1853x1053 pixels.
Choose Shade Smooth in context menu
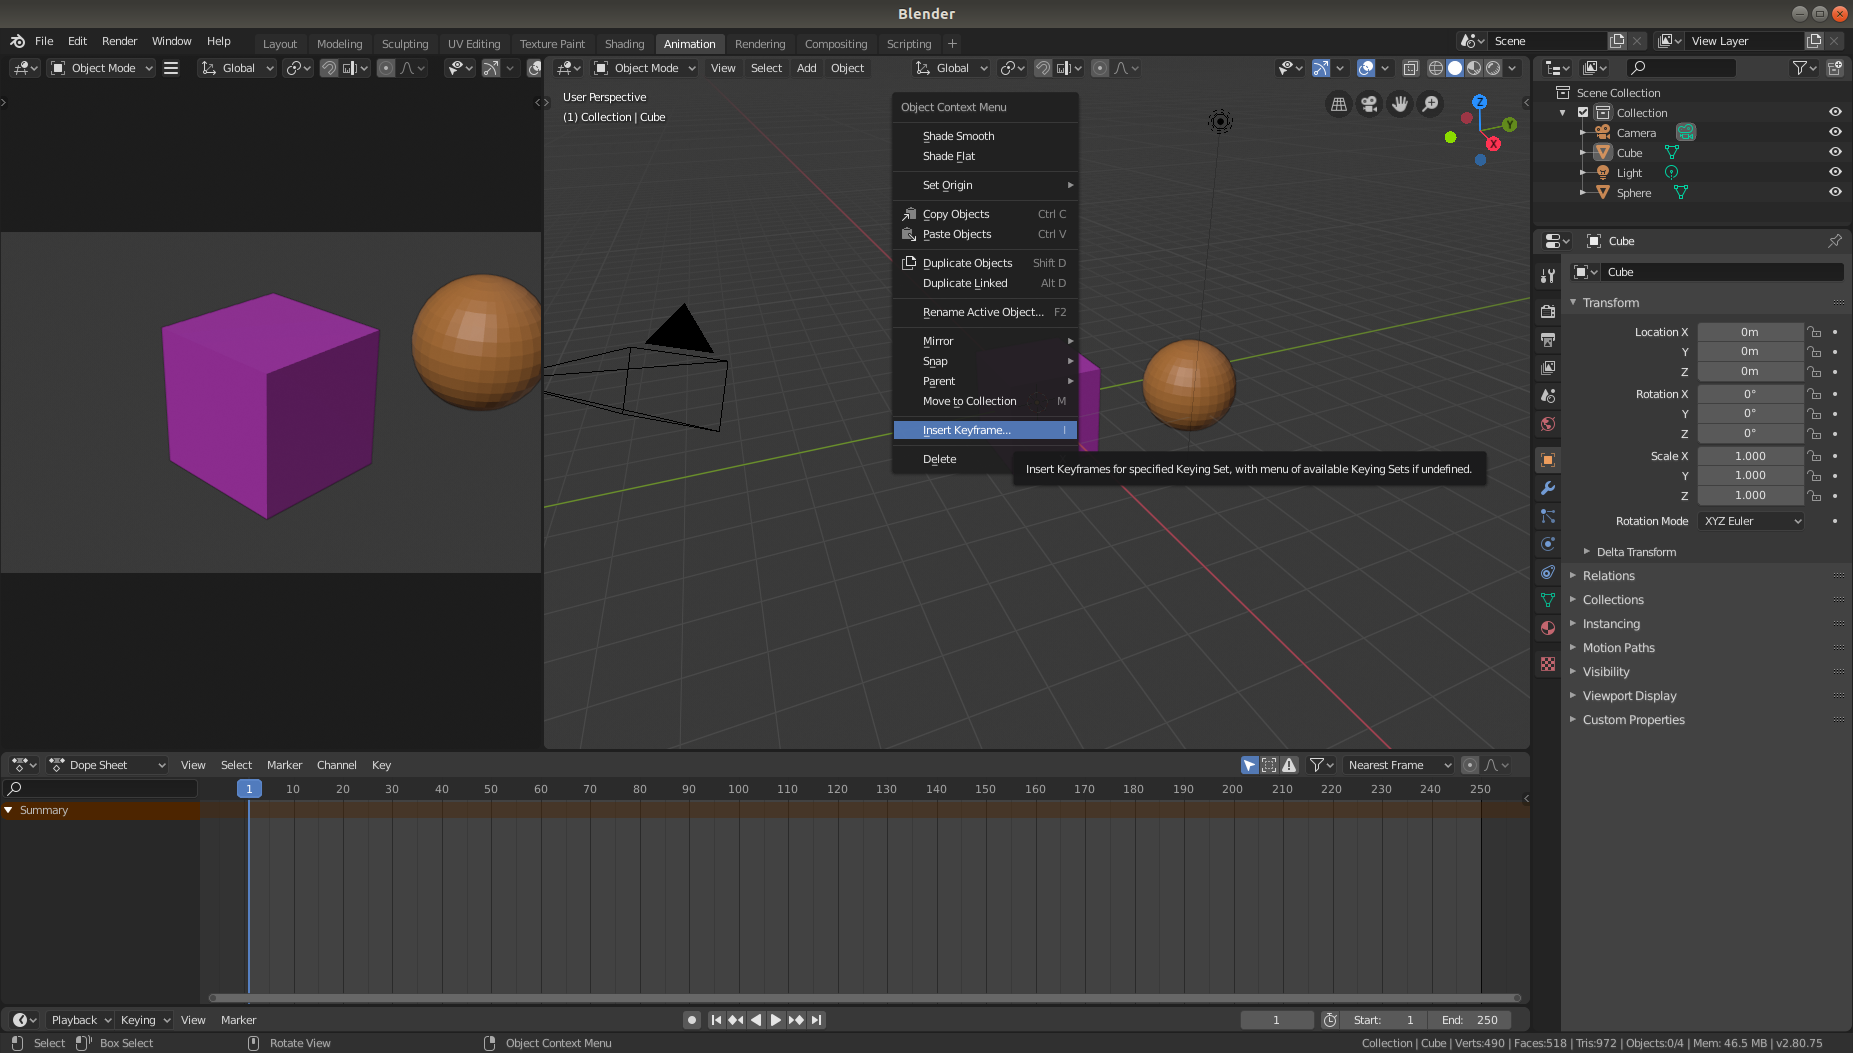coord(985,136)
